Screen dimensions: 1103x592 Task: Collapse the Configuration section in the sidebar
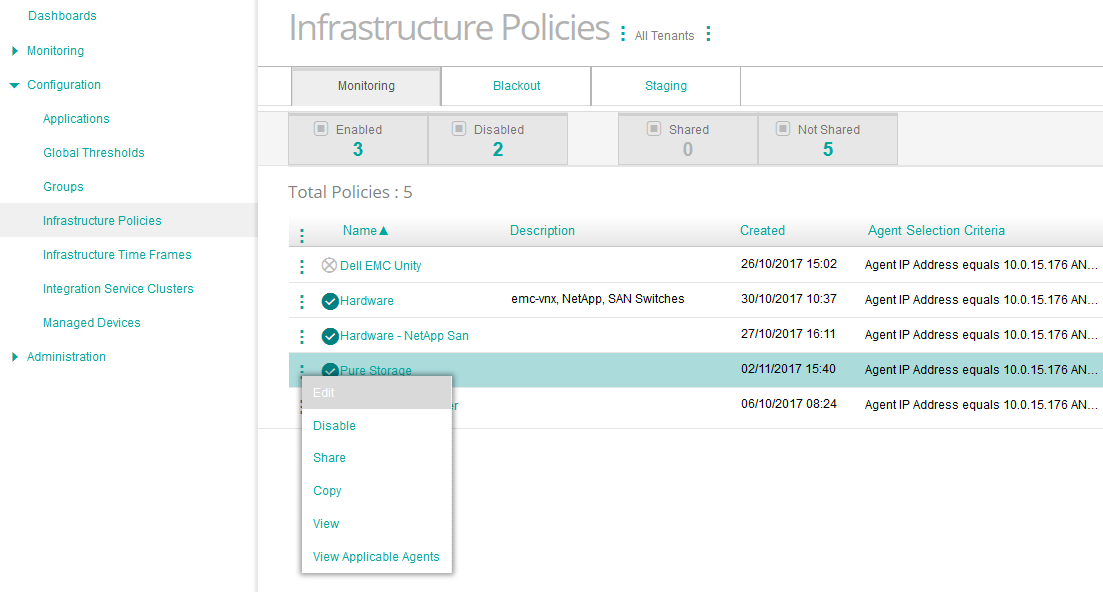[x=13, y=84]
